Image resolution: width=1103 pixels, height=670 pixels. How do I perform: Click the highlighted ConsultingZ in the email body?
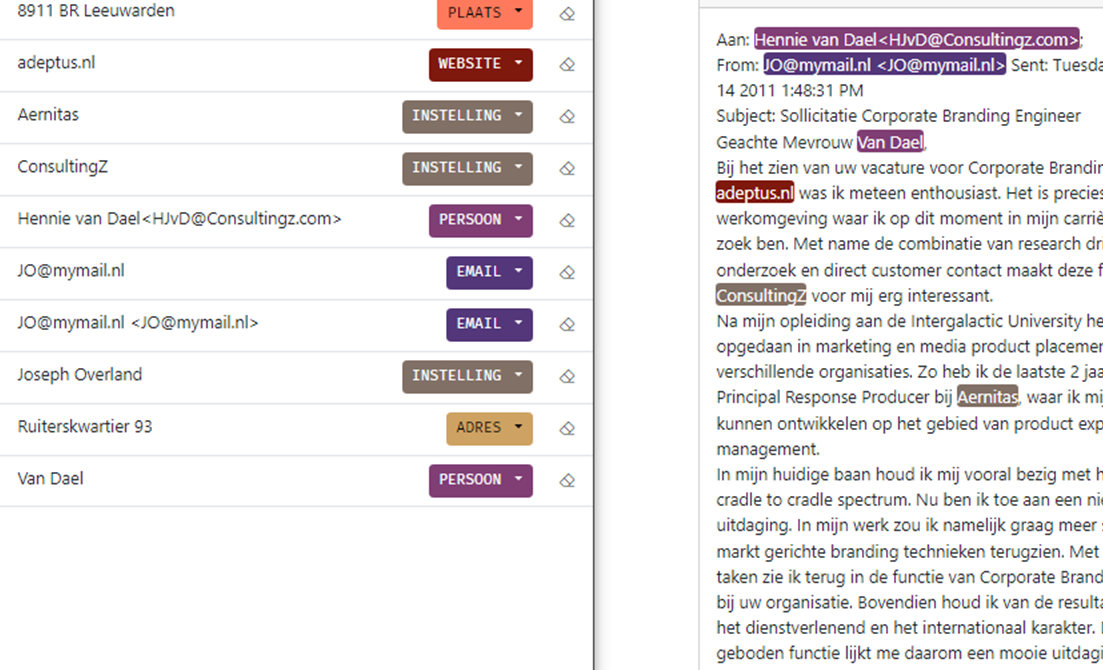pos(760,296)
